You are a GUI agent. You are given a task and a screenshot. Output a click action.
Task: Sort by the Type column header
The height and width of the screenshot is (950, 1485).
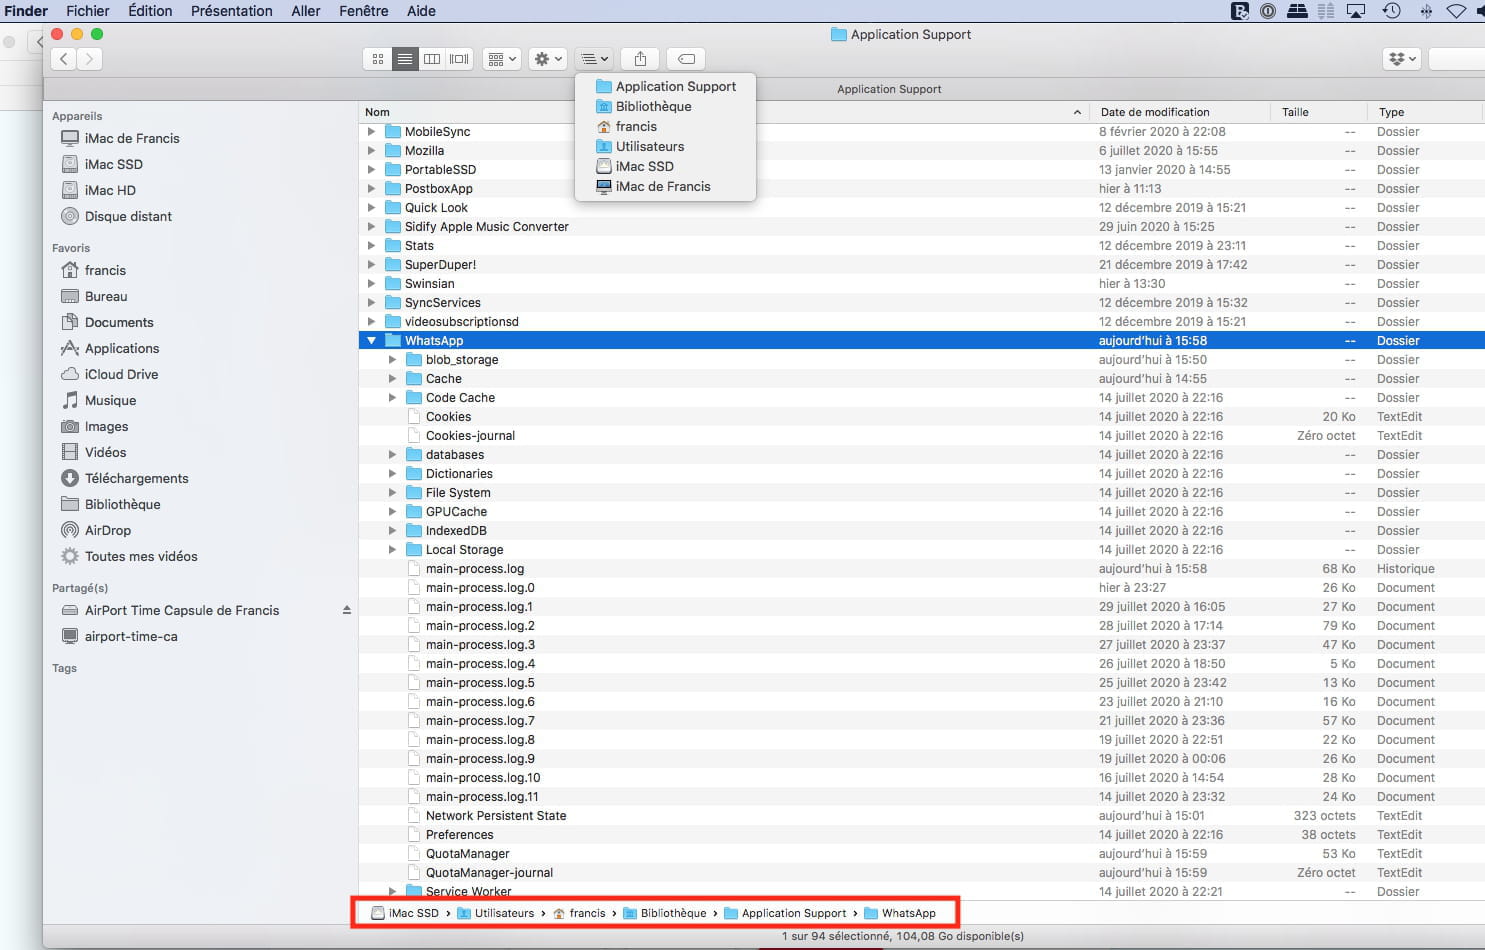1425,112
